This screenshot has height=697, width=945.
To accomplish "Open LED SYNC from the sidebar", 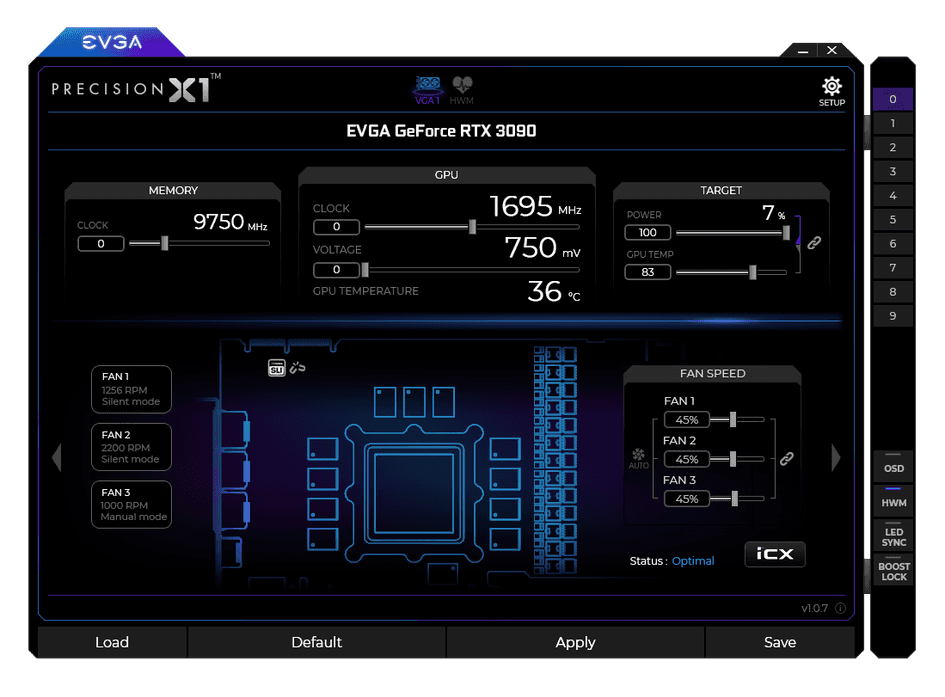I will click(892, 534).
